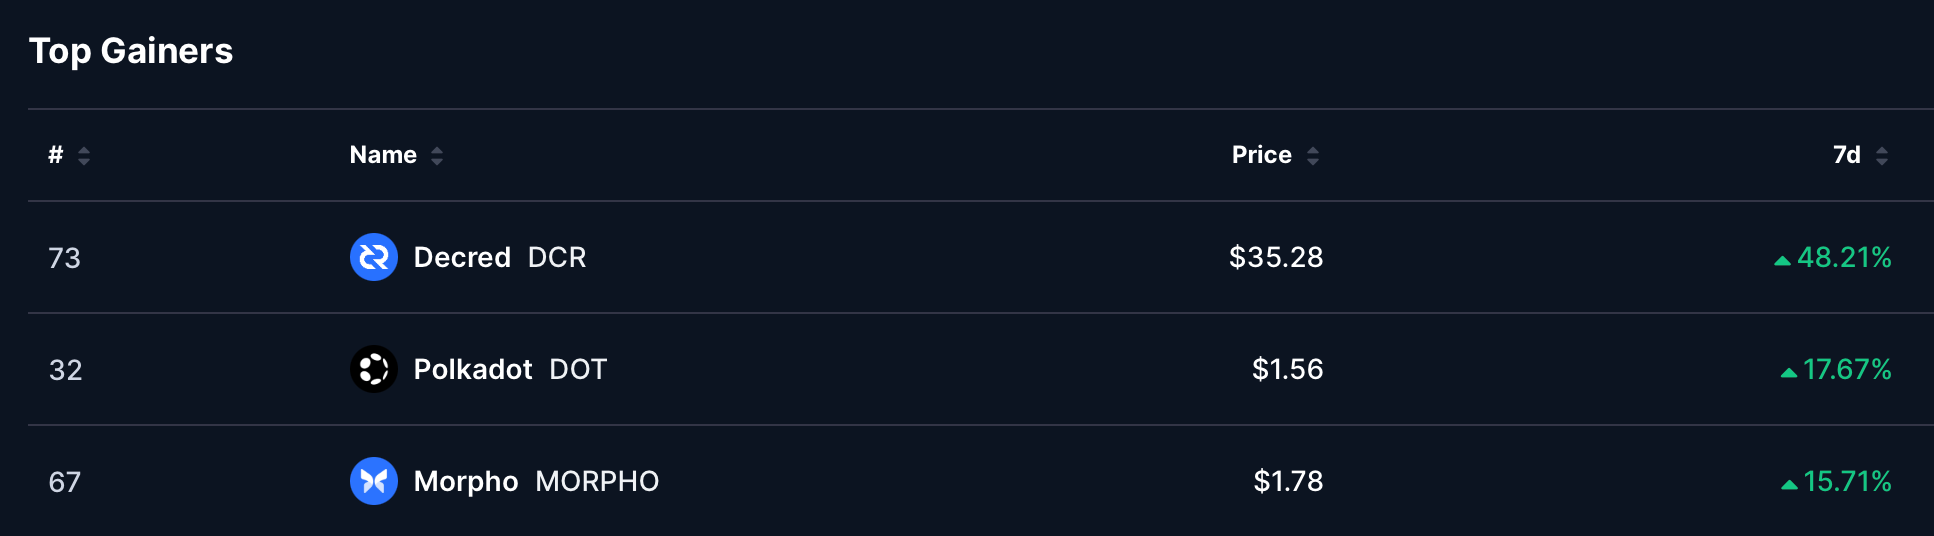Click the MORPHO ticker symbol
The height and width of the screenshot is (536, 1934).
(x=597, y=481)
